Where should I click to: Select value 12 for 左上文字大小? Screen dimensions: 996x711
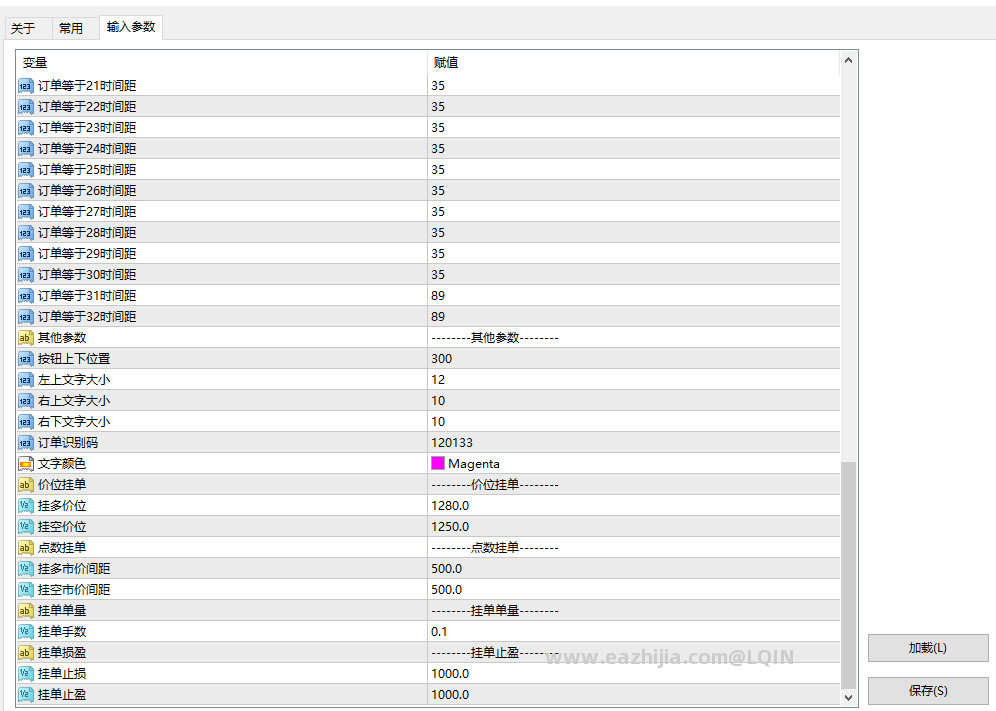(438, 379)
